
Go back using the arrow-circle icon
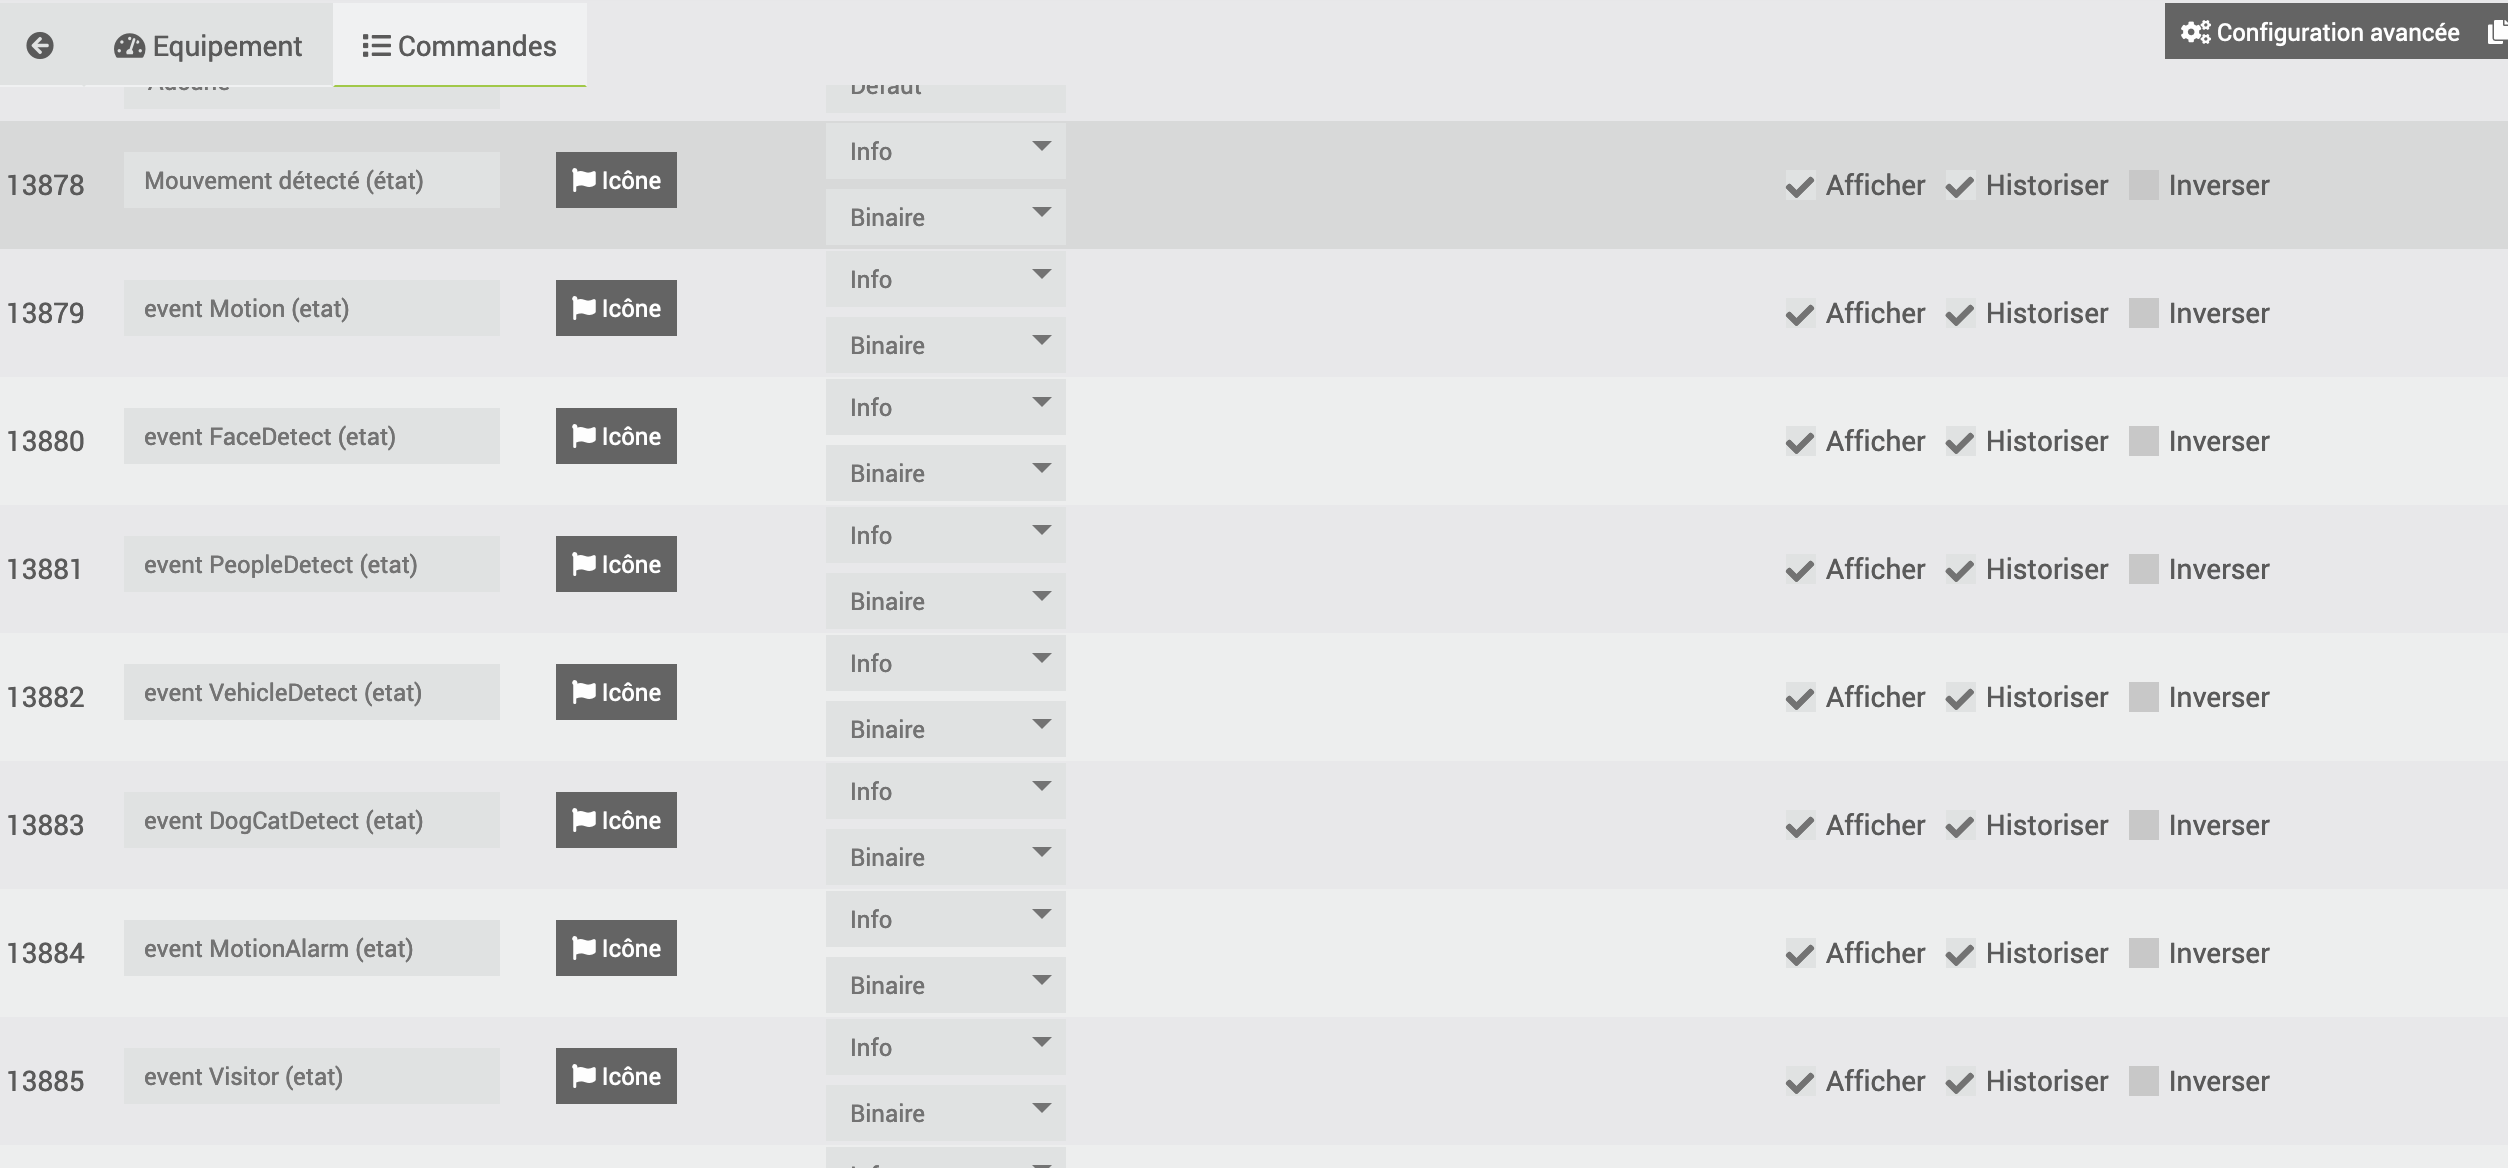coord(40,45)
